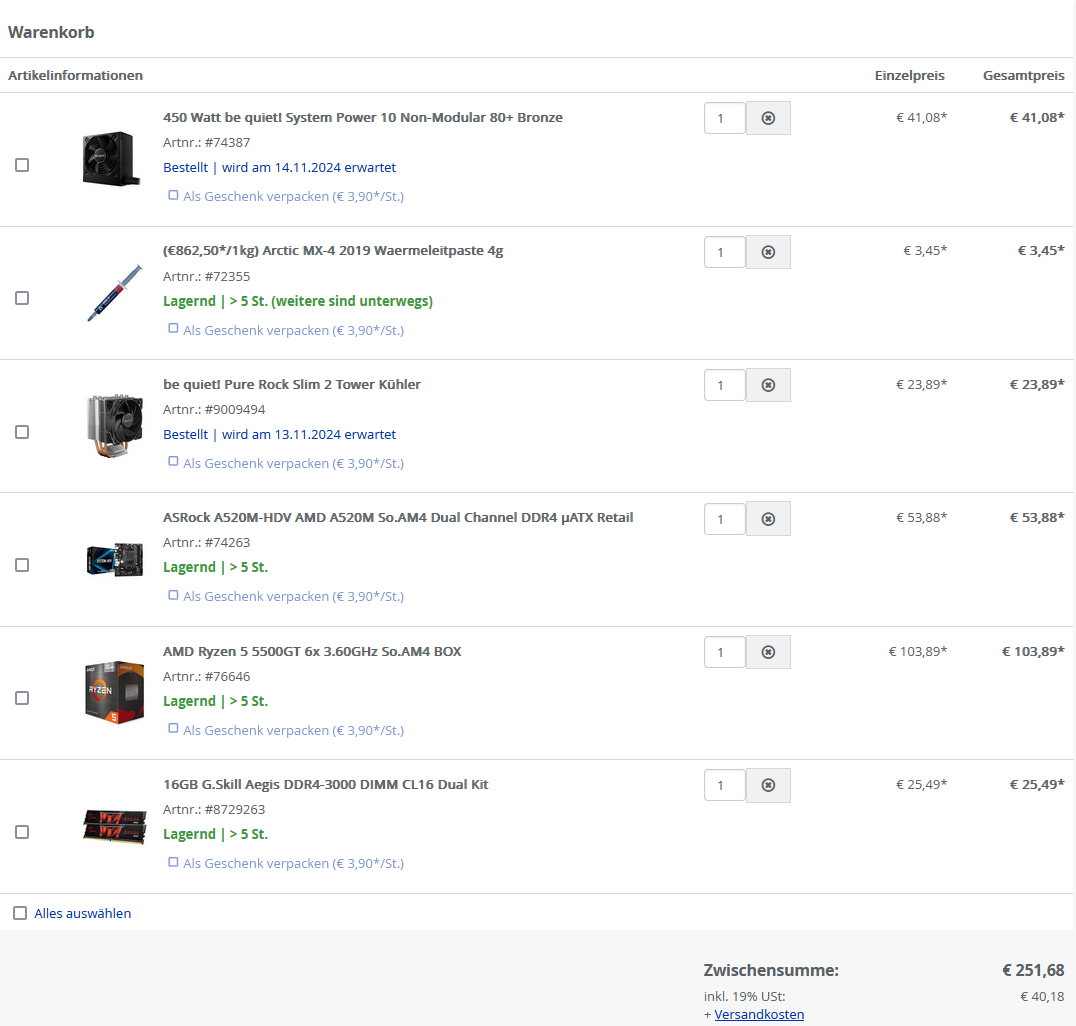Enable gift wrap for ASRock A520M-HDV
The height and width of the screenshot is (1026, 1076).
[x=173, y=595]
